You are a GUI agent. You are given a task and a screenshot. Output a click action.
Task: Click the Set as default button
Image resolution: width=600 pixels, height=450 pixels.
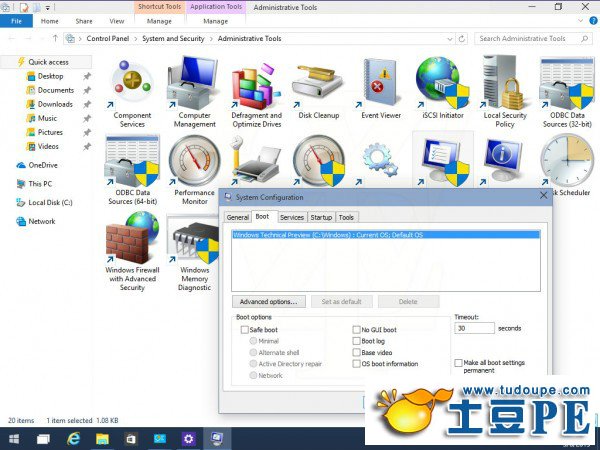[x=341, y=302]
